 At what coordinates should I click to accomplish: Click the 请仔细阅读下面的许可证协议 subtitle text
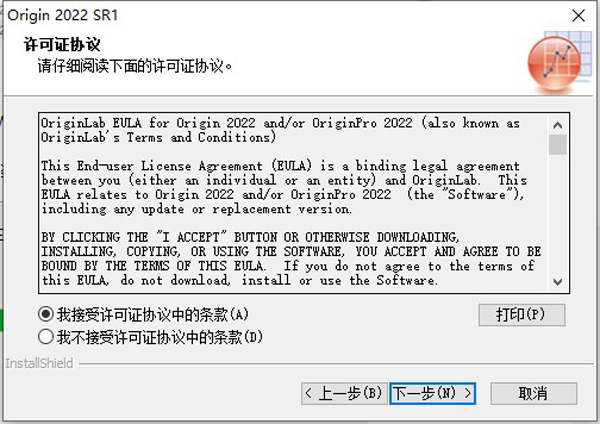(x=135, y=66)
